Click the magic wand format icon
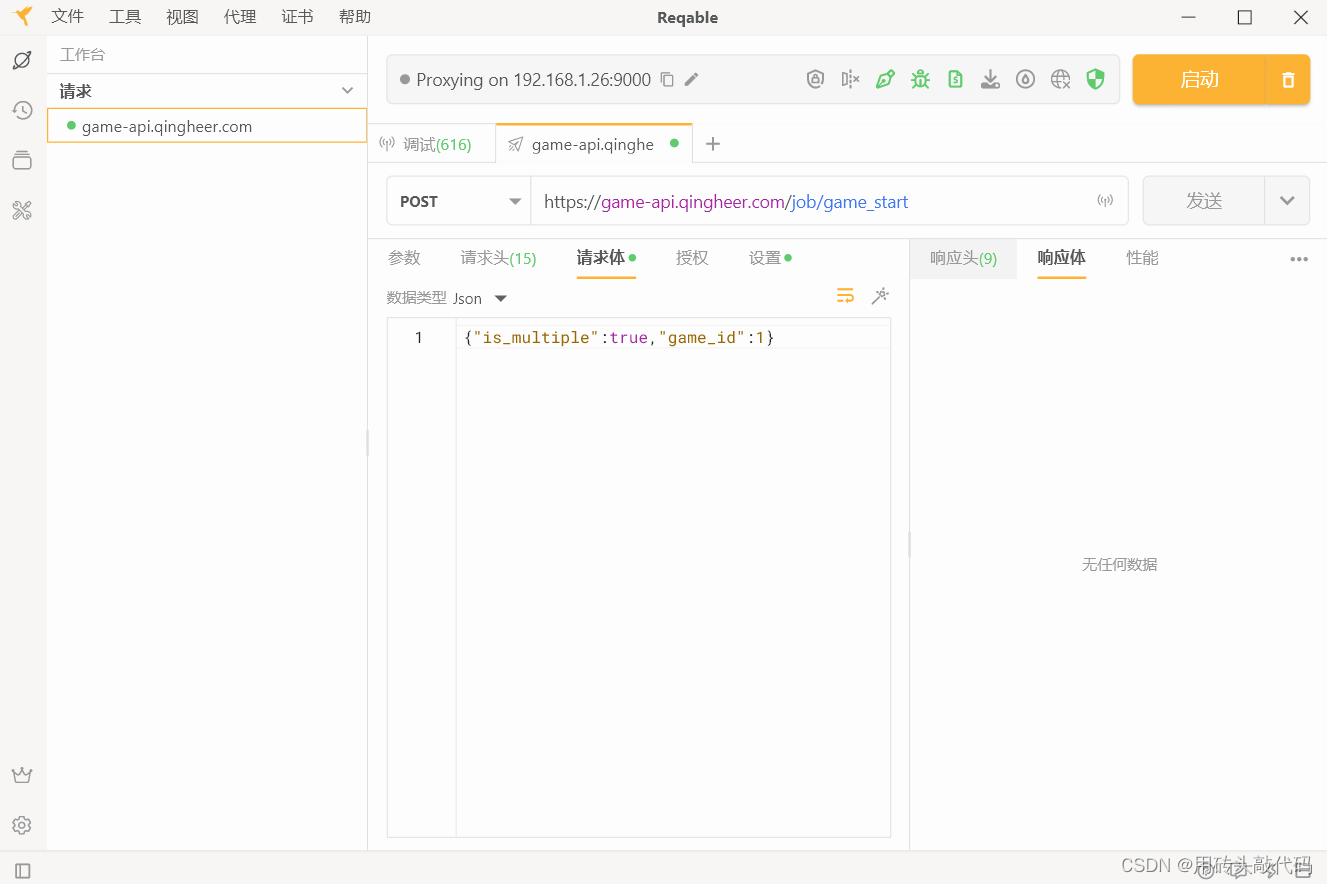 pos(880,295)
